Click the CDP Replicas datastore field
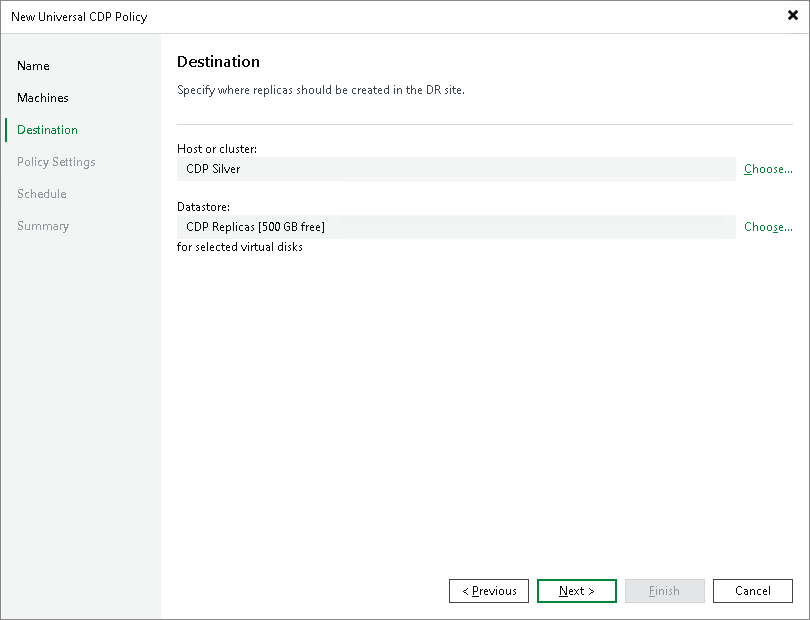 coord(456,227)
